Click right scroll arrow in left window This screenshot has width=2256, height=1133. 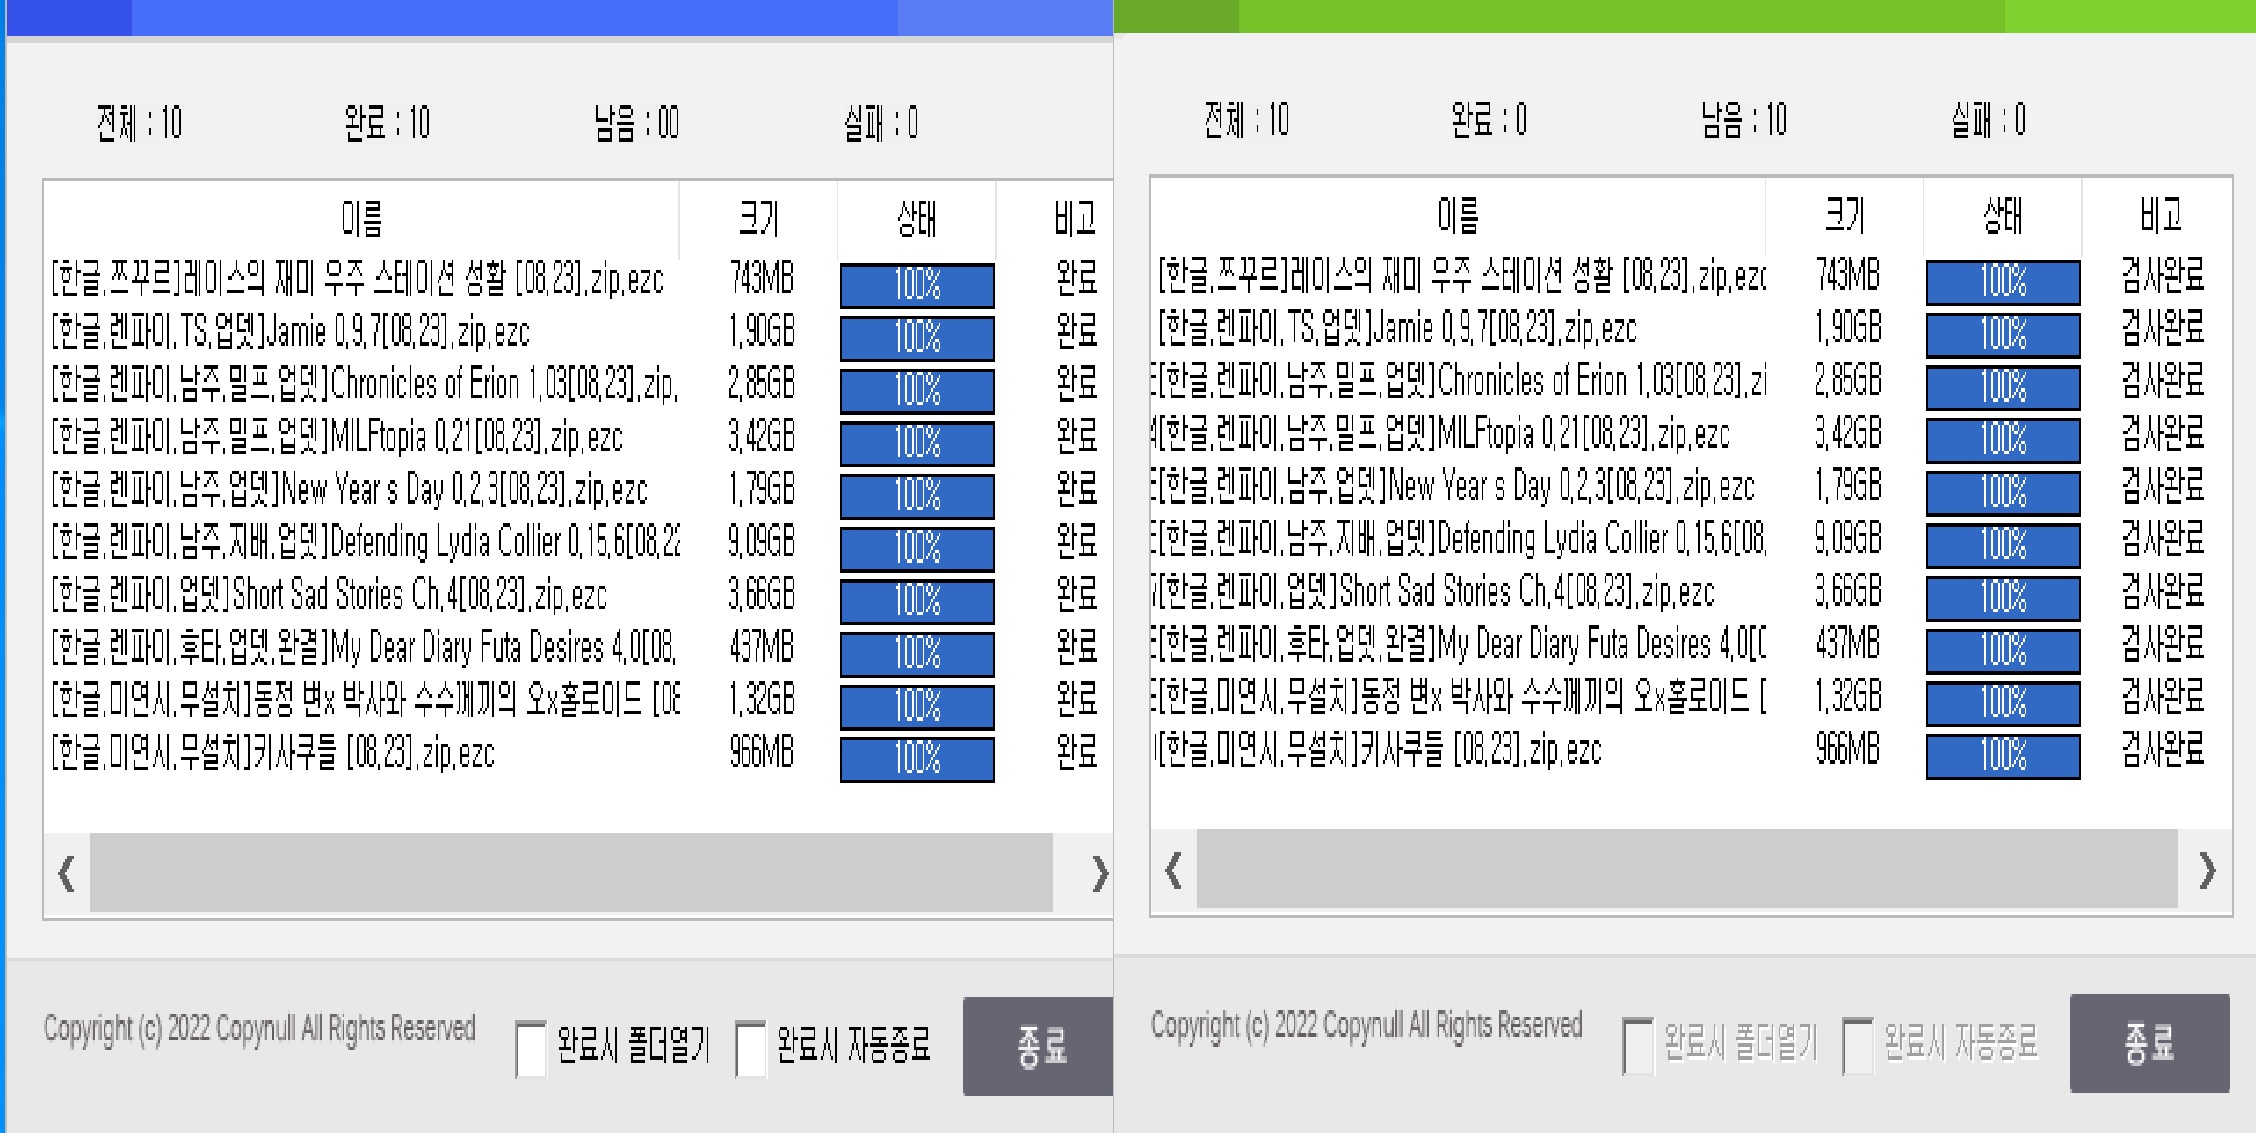(x=1099, y=873)
